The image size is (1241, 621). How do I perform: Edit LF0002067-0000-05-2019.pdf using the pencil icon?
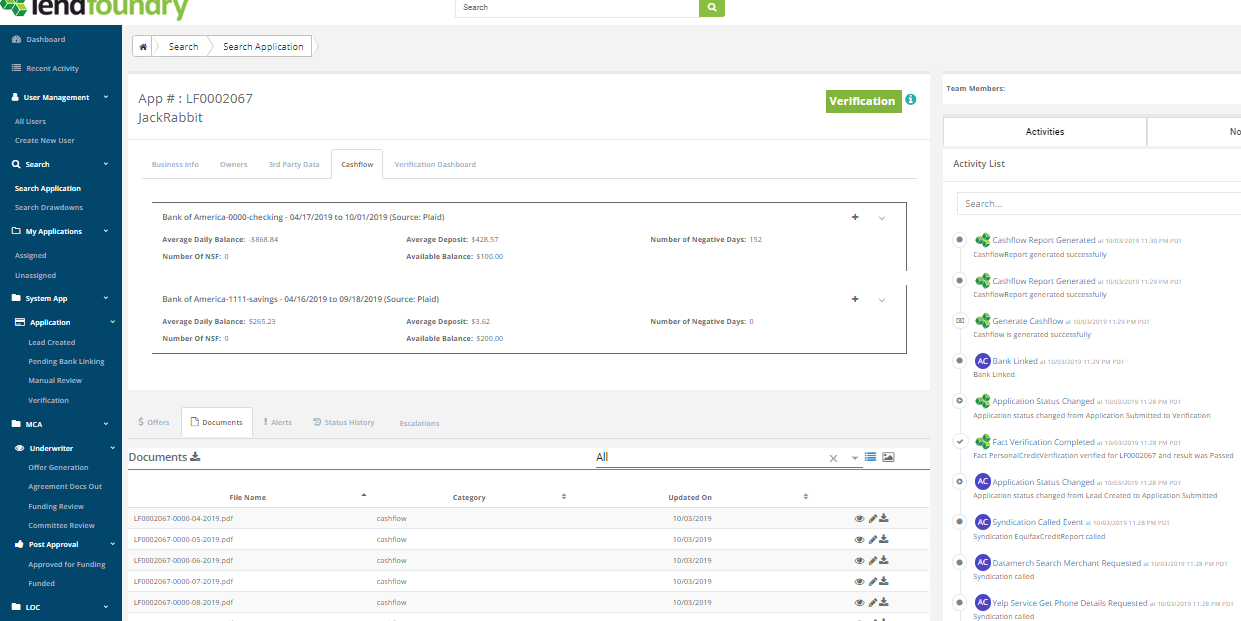coord(871,539)
